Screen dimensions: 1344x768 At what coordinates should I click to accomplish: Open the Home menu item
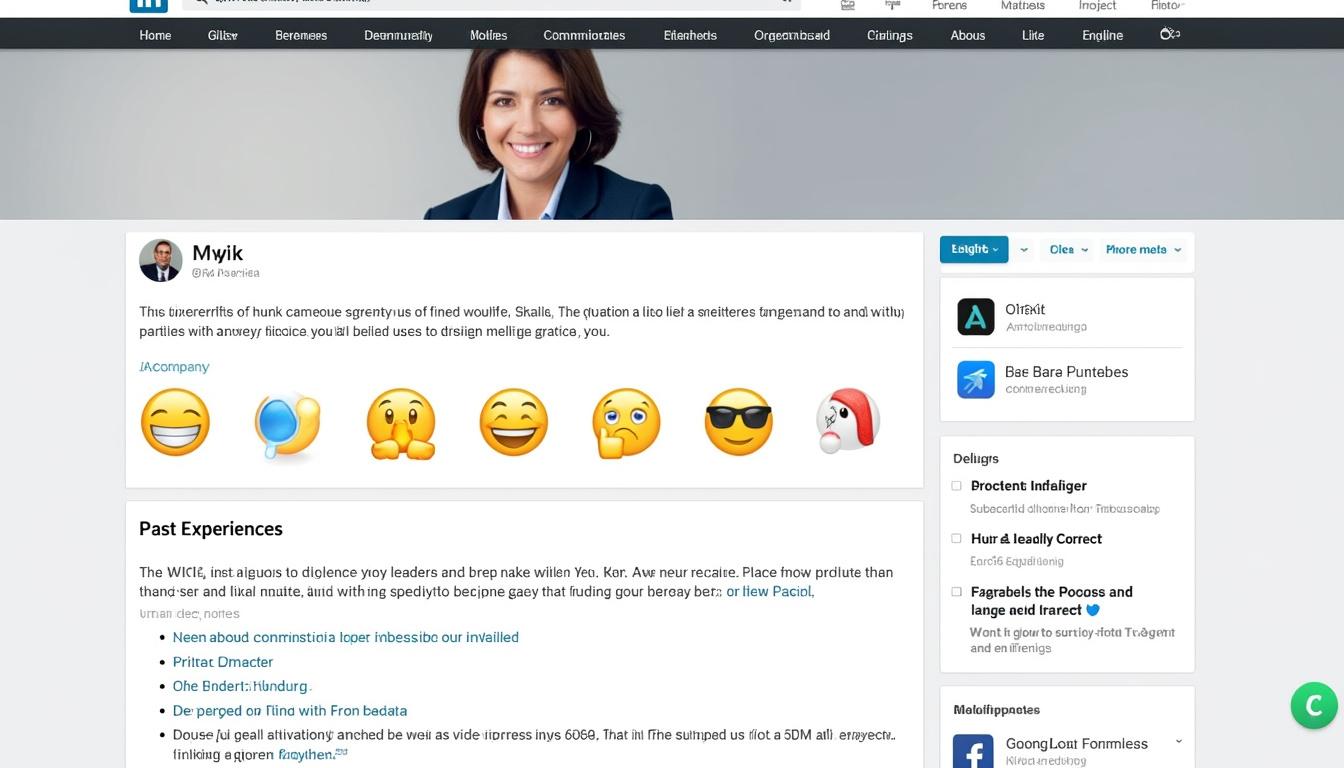point(155,35)
